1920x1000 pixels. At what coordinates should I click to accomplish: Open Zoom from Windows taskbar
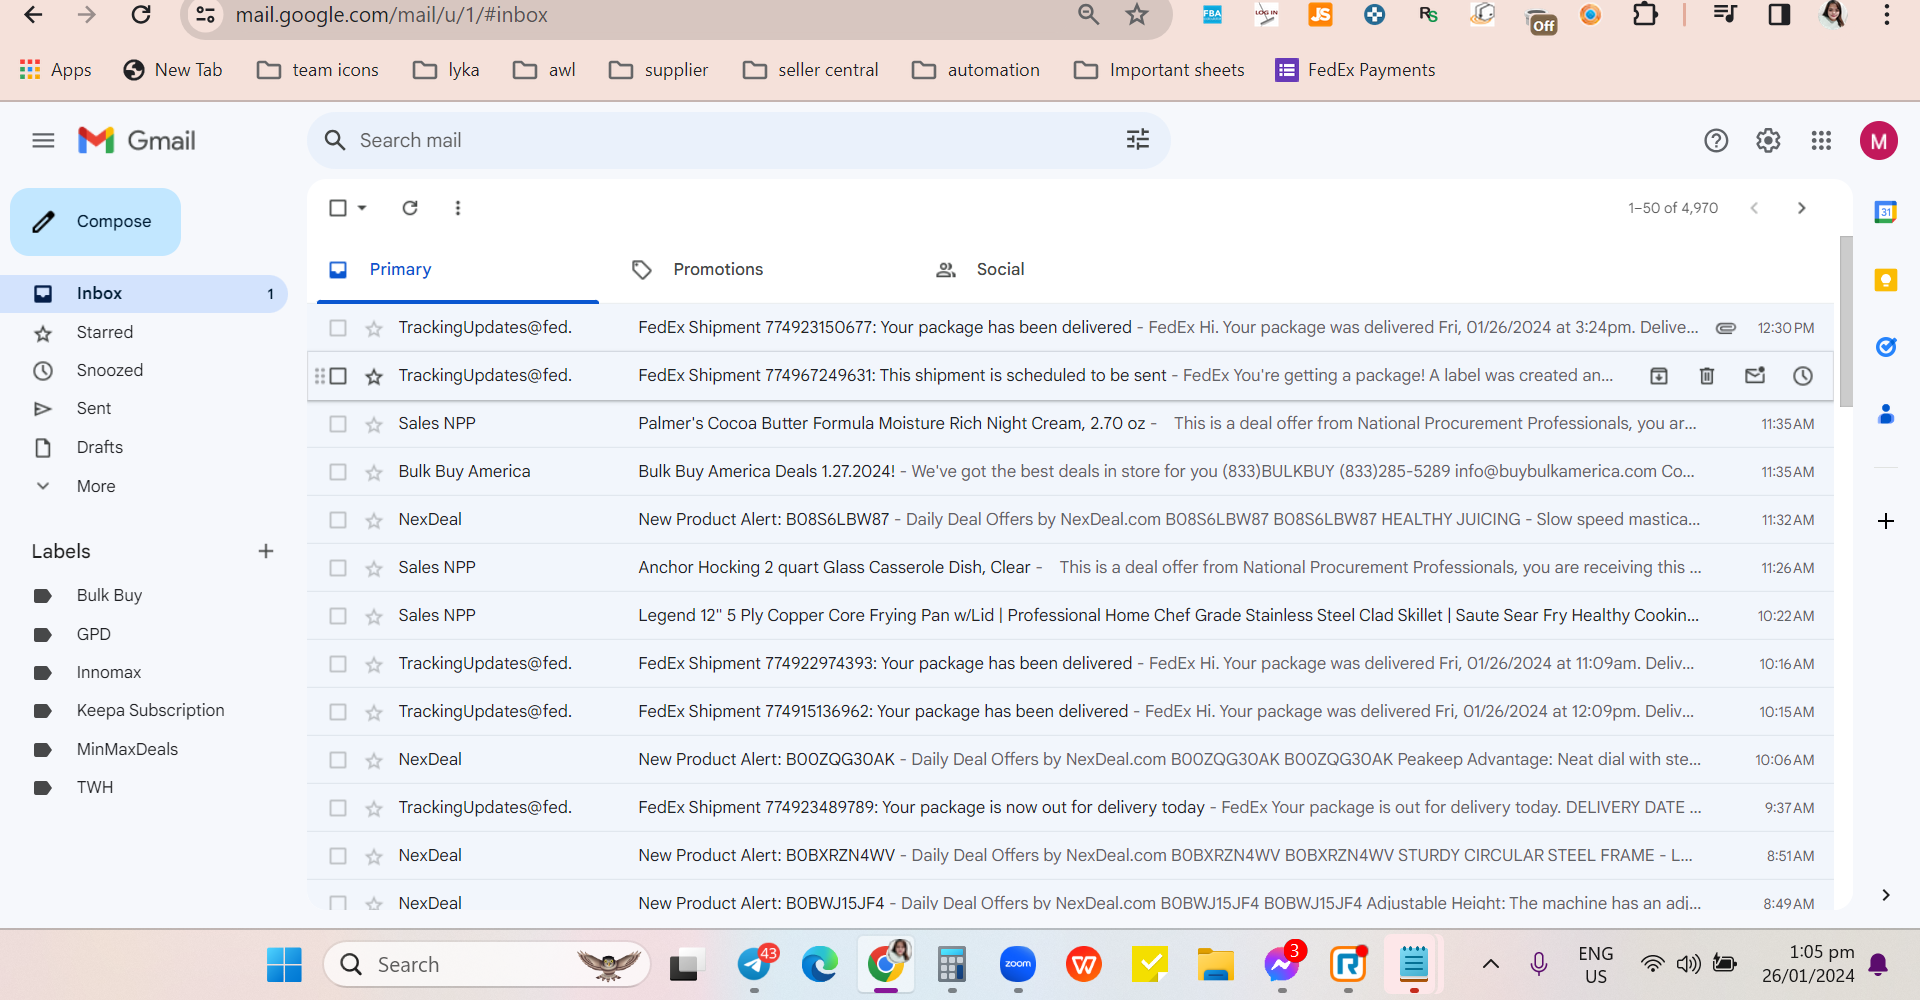pyautogui.click(x=1018, y=964)
